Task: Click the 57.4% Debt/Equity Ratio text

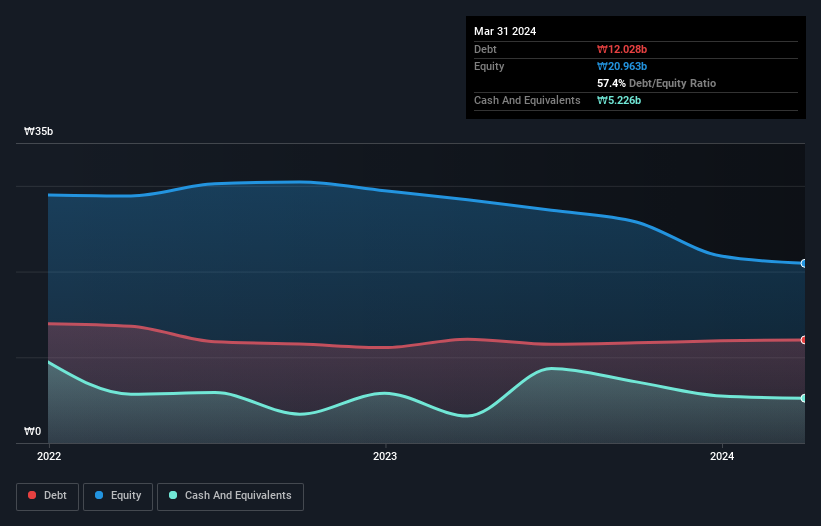Action: click(657, 83)
